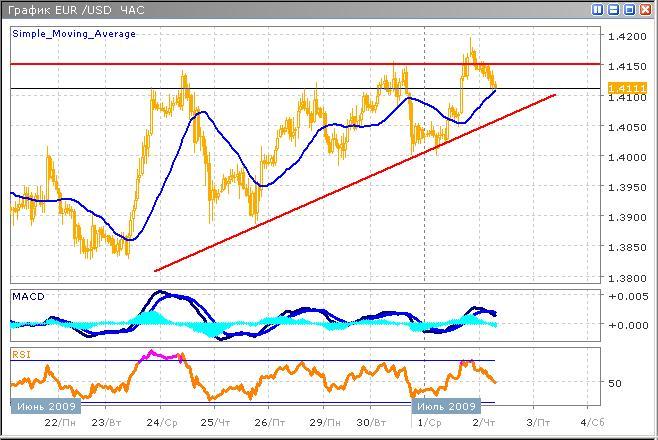
Task: Click the Июль 2009 month marker
Action: click(x=445, y=406)
